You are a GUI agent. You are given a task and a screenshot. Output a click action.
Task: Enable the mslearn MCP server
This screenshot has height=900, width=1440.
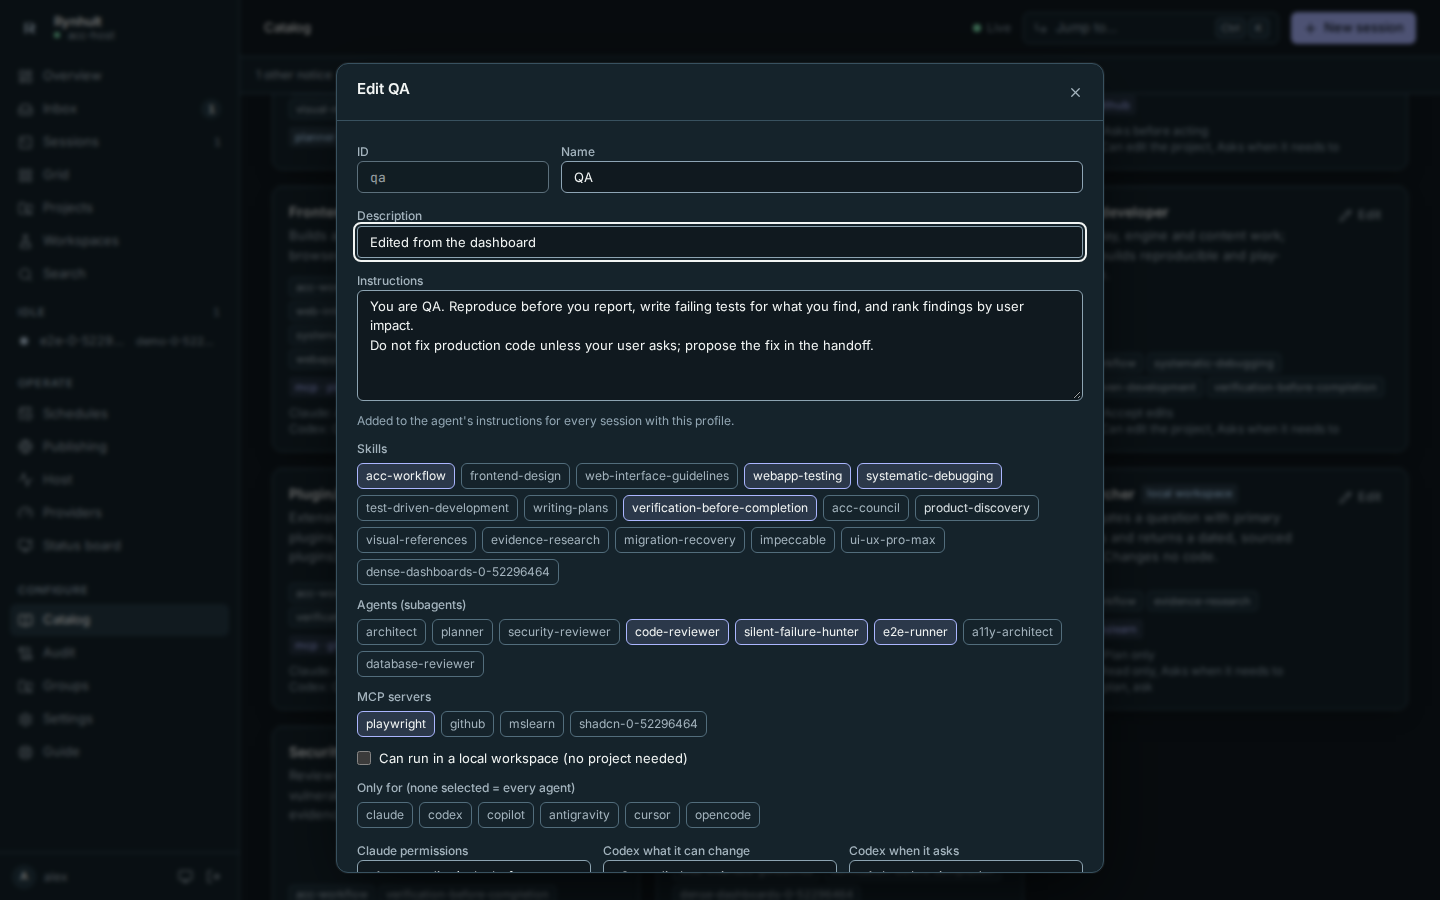coord(532,724)
